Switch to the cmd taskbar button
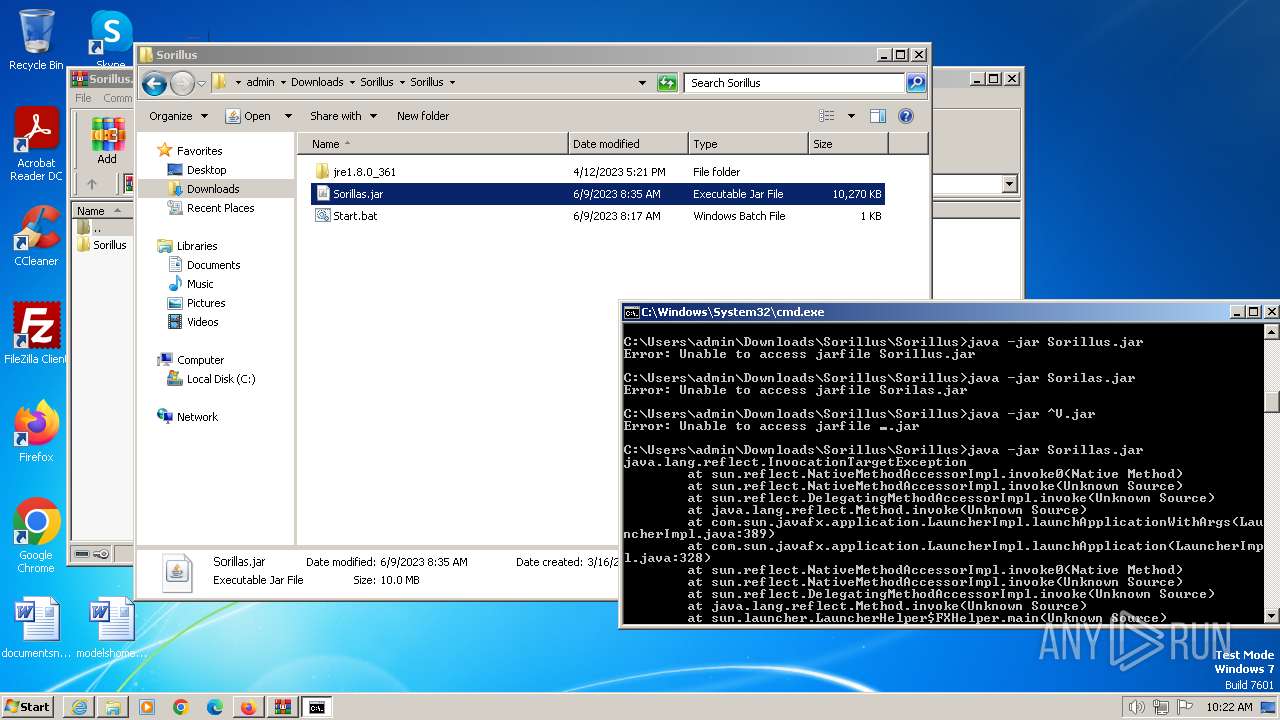The image size is (1280, 720). point(316,707)
